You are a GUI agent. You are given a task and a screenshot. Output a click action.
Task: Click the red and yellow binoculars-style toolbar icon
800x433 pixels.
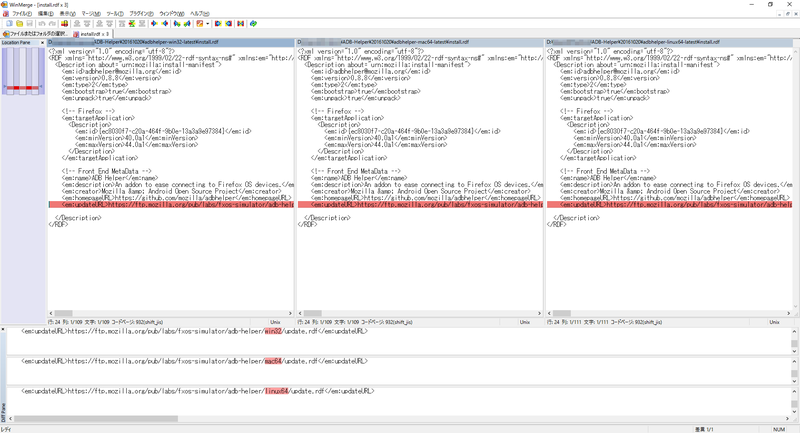pos(65,23)
